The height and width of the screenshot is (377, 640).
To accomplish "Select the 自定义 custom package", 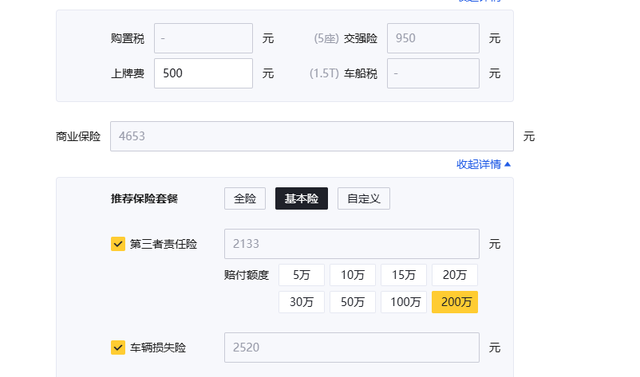I will click(364, 199).
